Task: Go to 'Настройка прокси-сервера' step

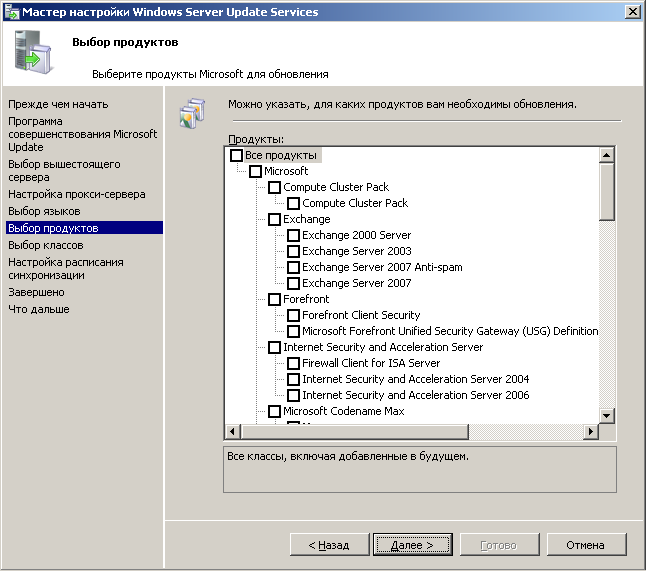Action: point(77,194)
